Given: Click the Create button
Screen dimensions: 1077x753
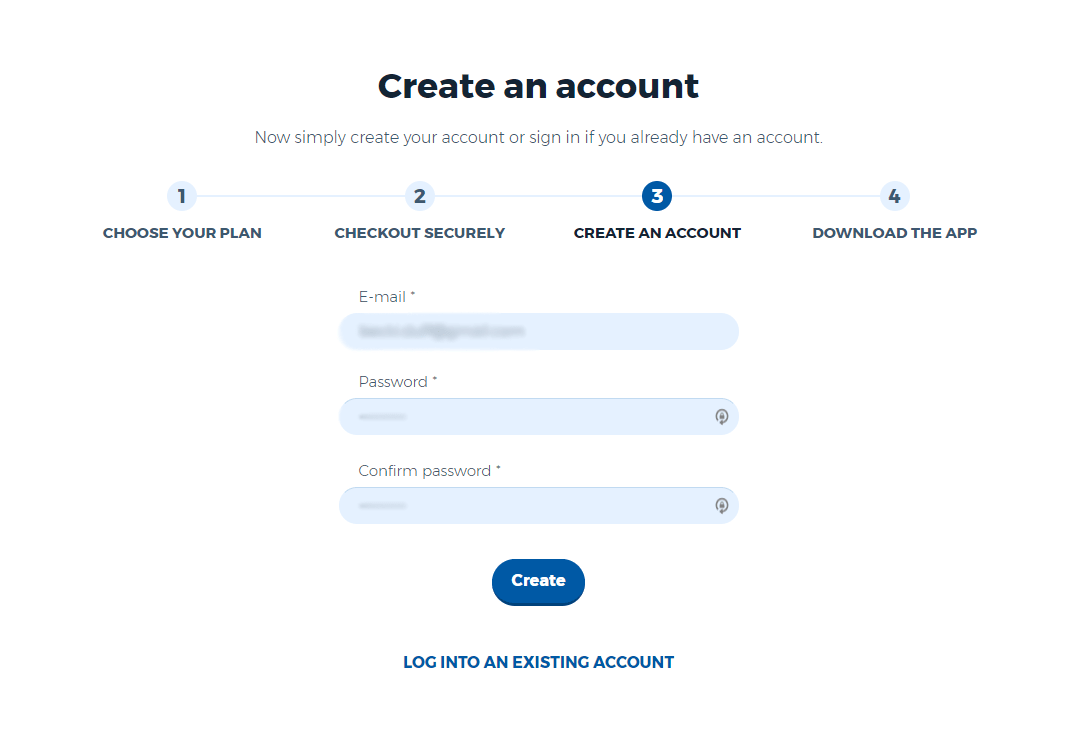Looking at the screenshot, I should (538, 582).
